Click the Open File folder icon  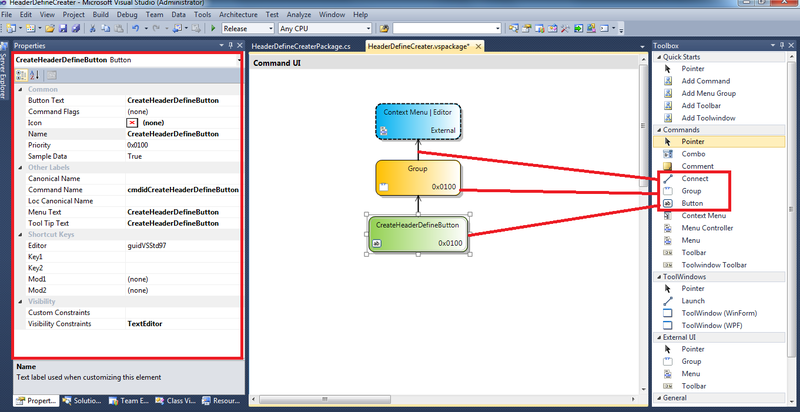pyautogui.click(x=50, y=29)
